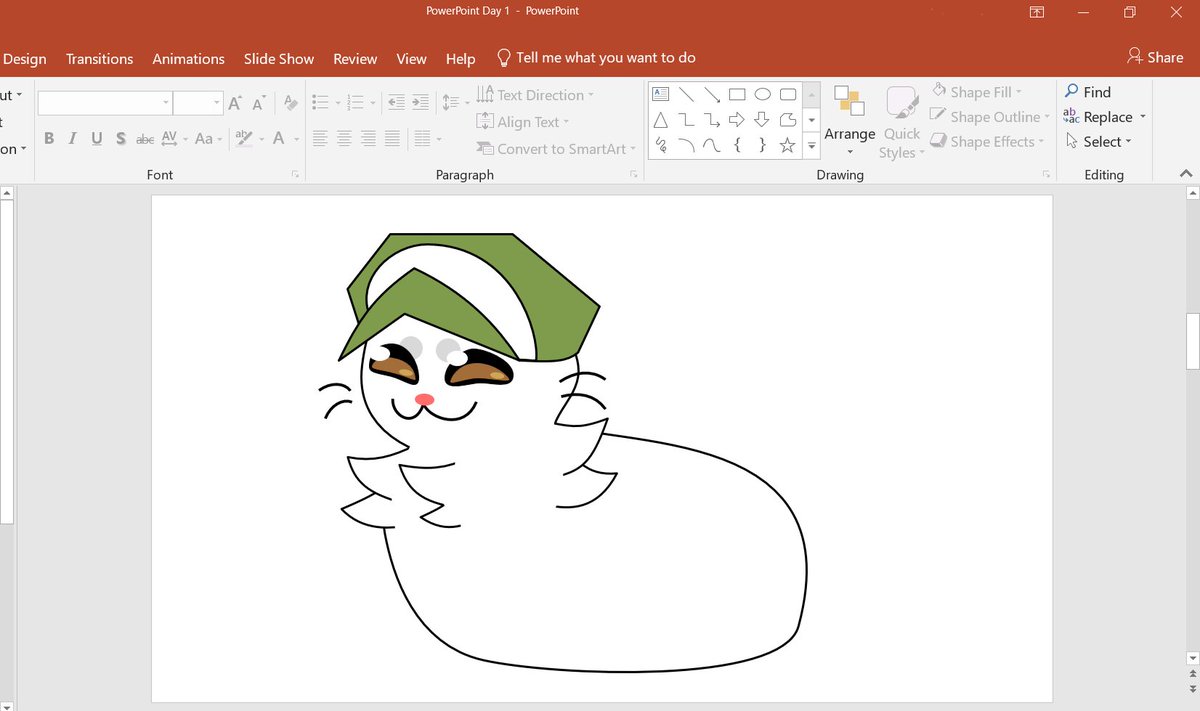Justify the text alignment

click(x=393, y=139)
